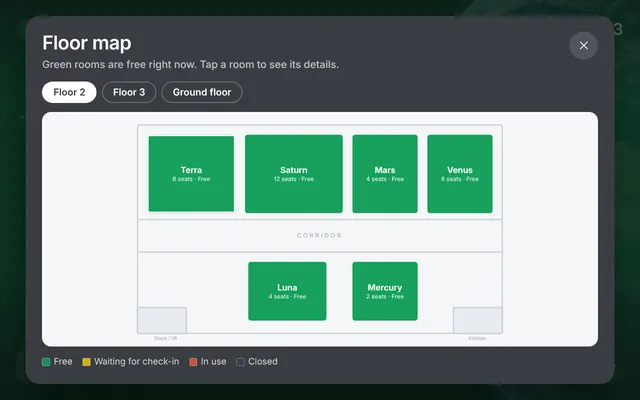Tap the Saturn room with 12 seats
Screen dimensions: 640x400
[x=293, y=174]
